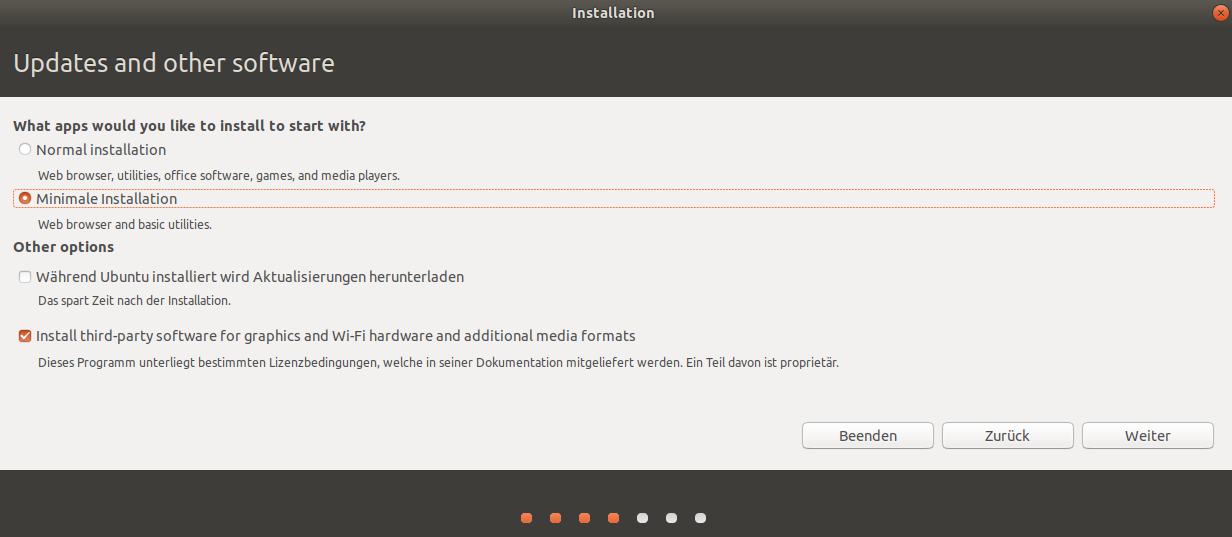This screenshot has width=1232, height=537.
Task: Click the Beenden button
Action: pyautogui.click(x=868, y=436)
